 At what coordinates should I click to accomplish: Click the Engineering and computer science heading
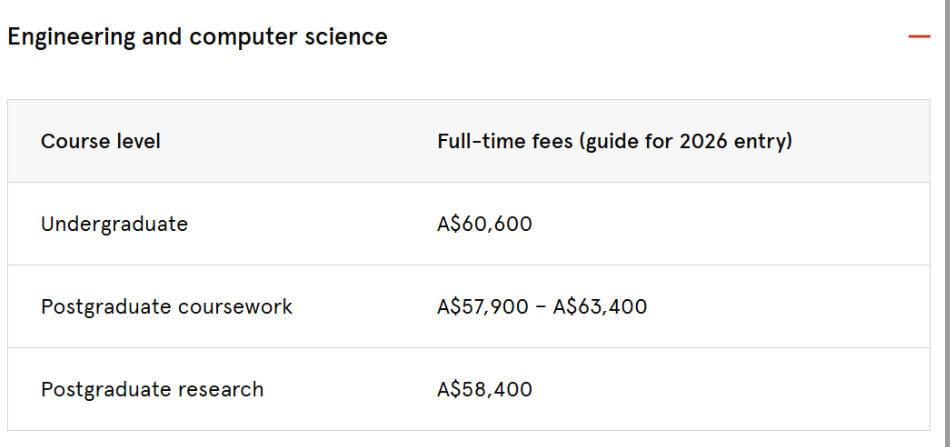coord(197,37)
